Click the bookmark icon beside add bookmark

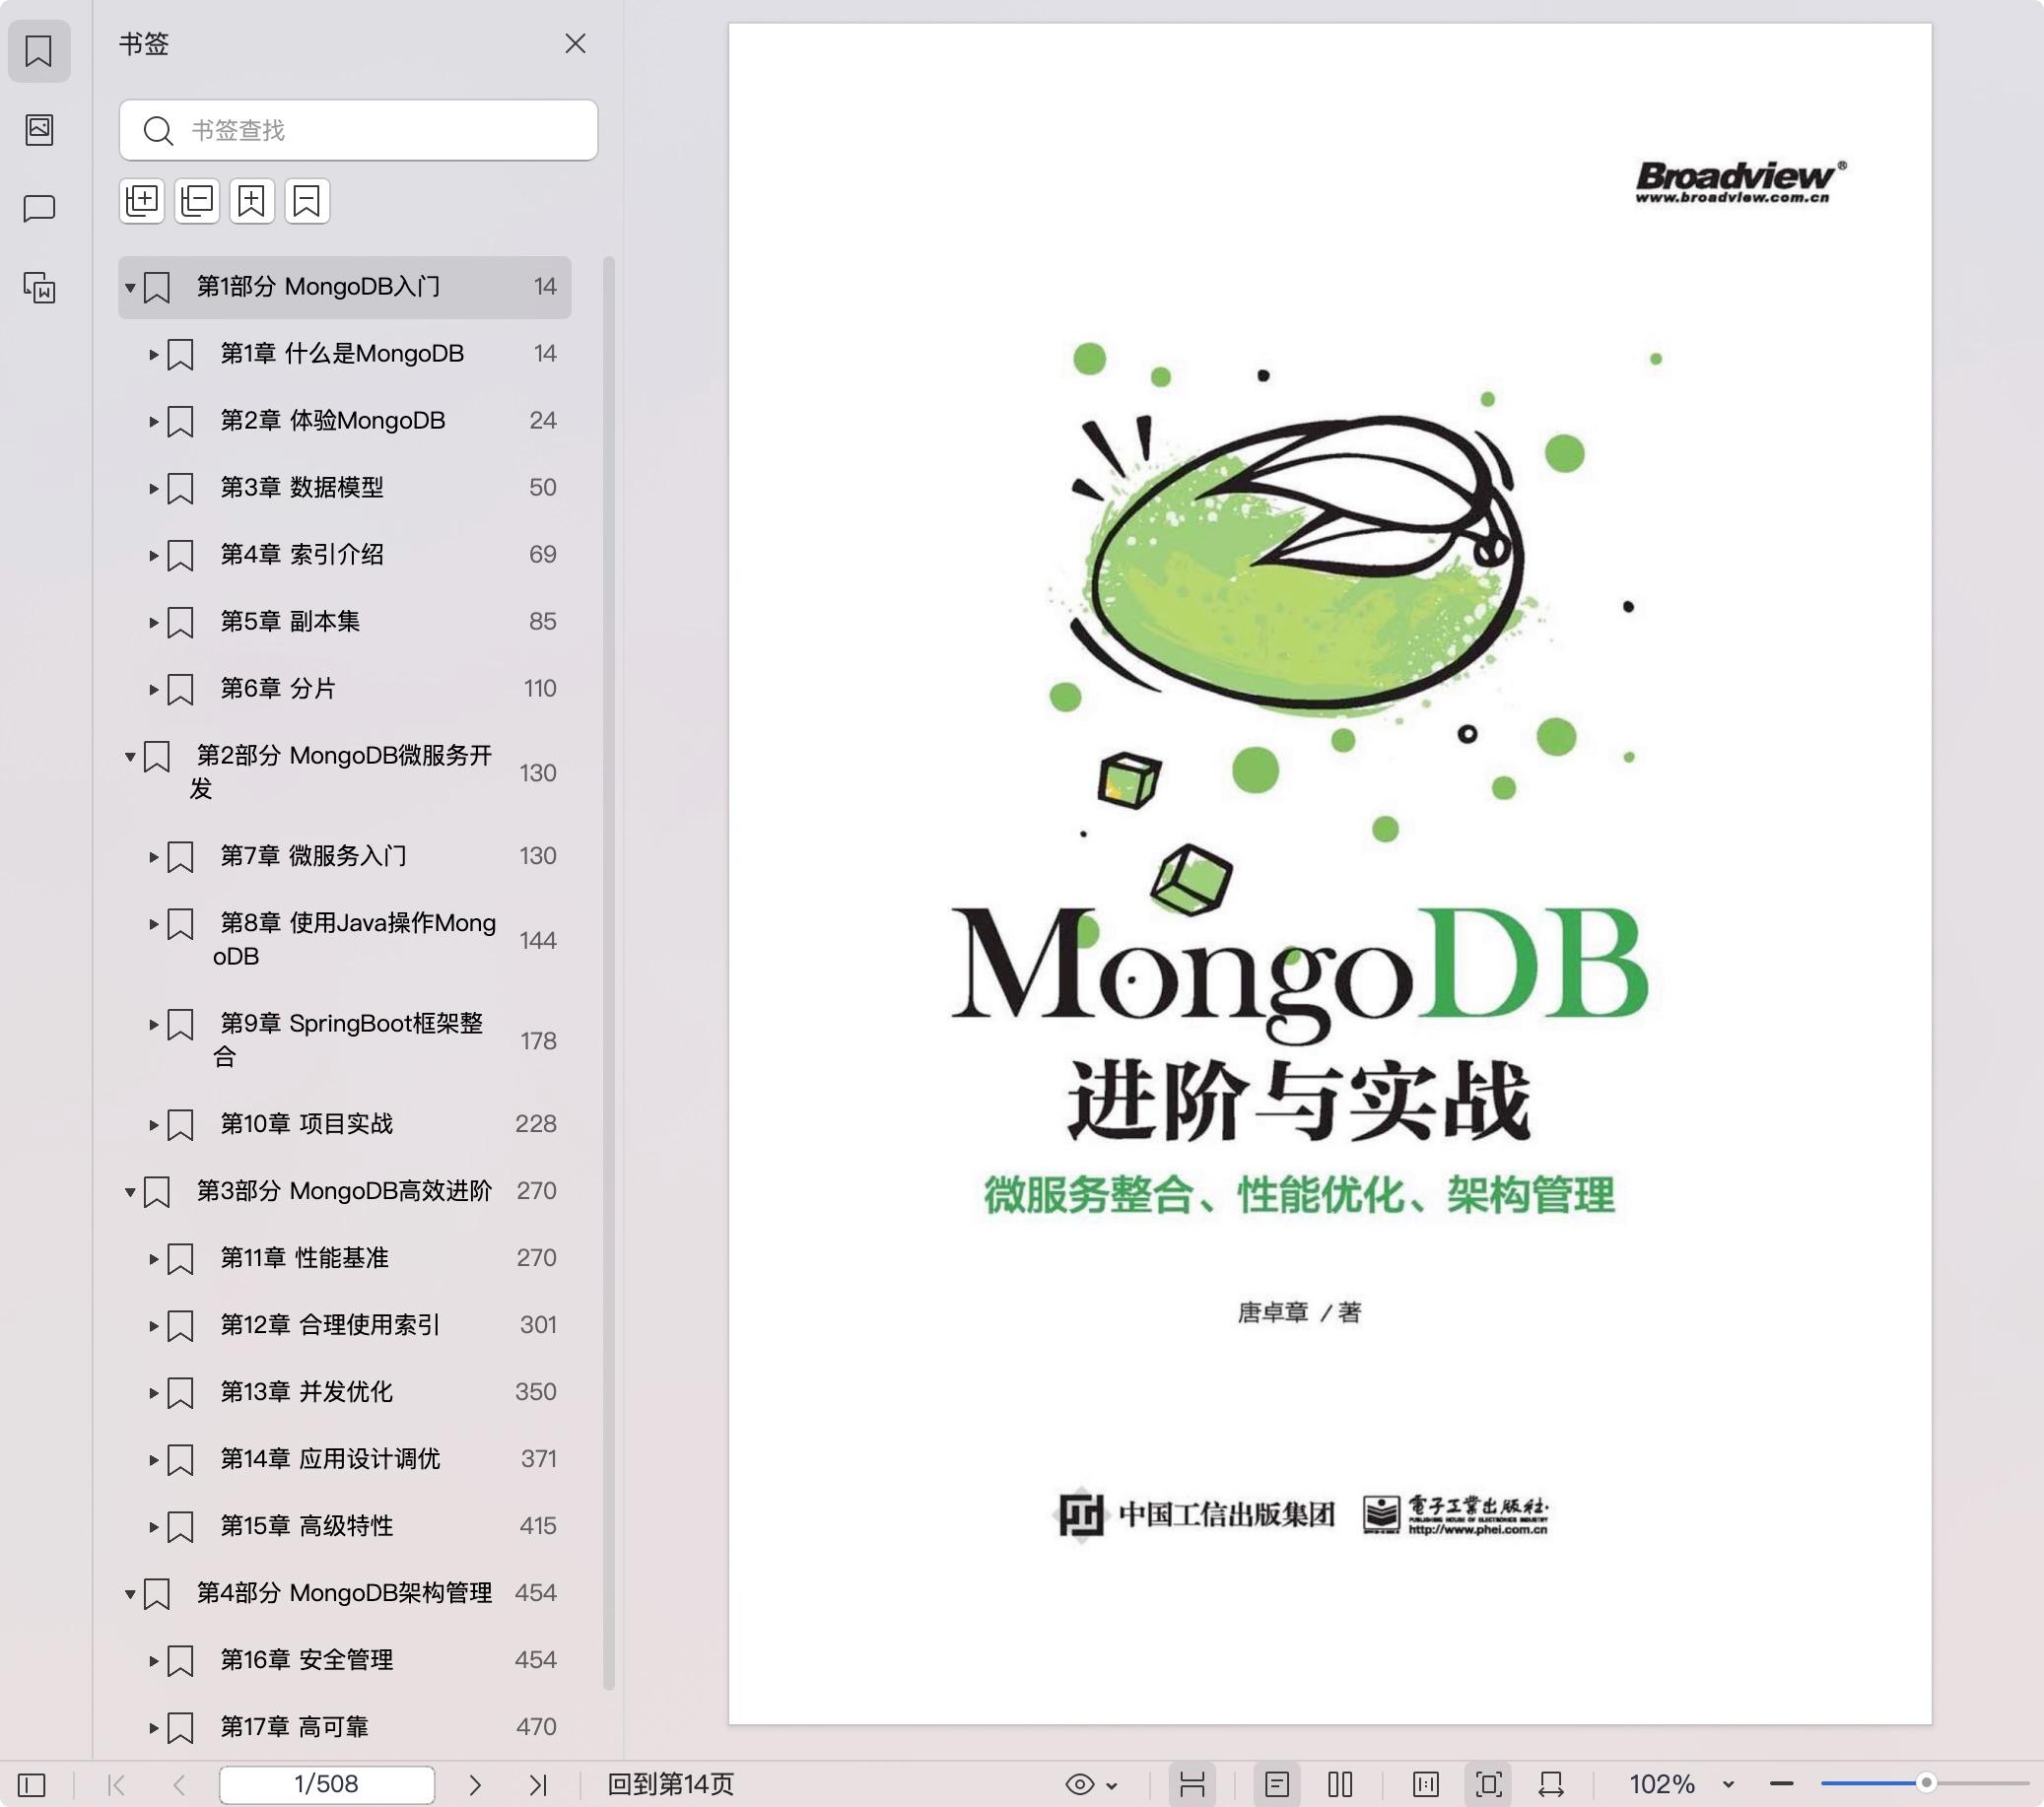pyautogui.click(x=307, y=201)
